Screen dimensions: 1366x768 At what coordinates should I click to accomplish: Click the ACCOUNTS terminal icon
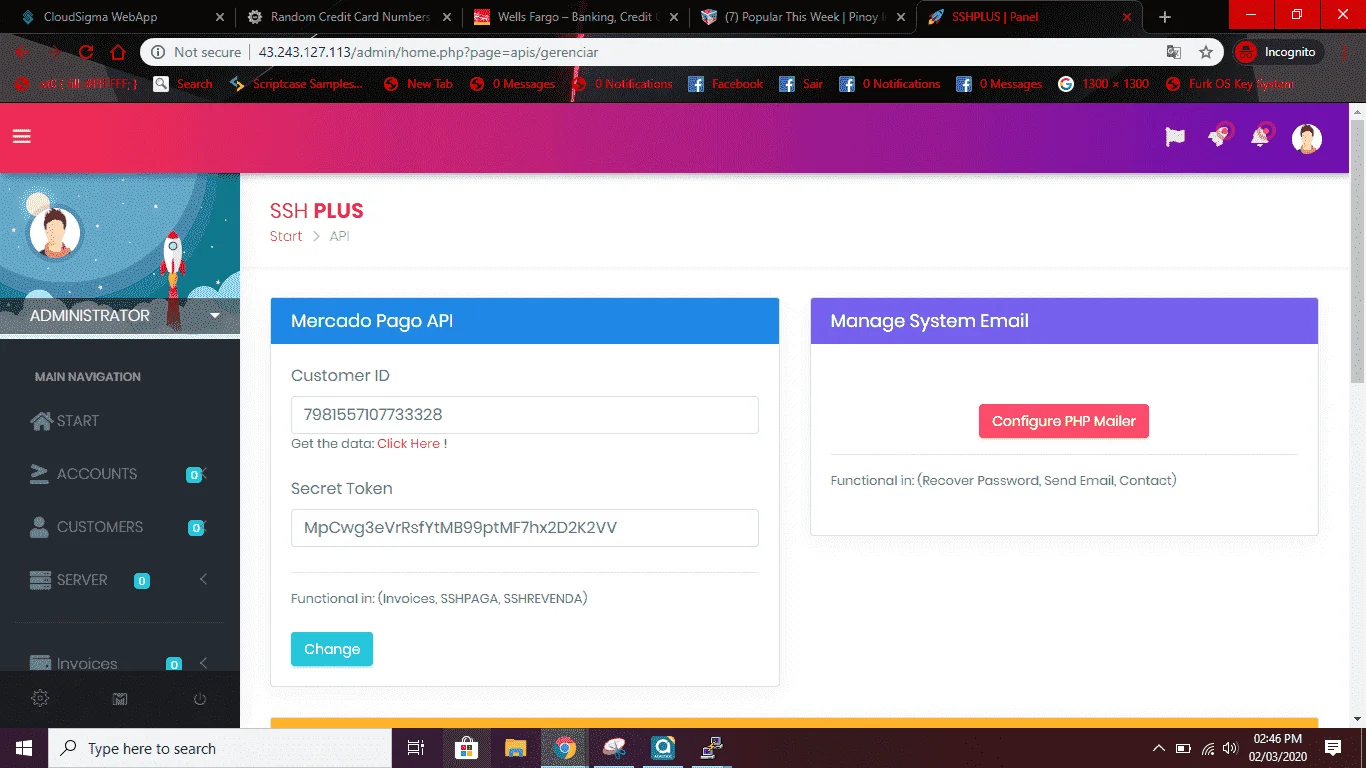[40, 474]
